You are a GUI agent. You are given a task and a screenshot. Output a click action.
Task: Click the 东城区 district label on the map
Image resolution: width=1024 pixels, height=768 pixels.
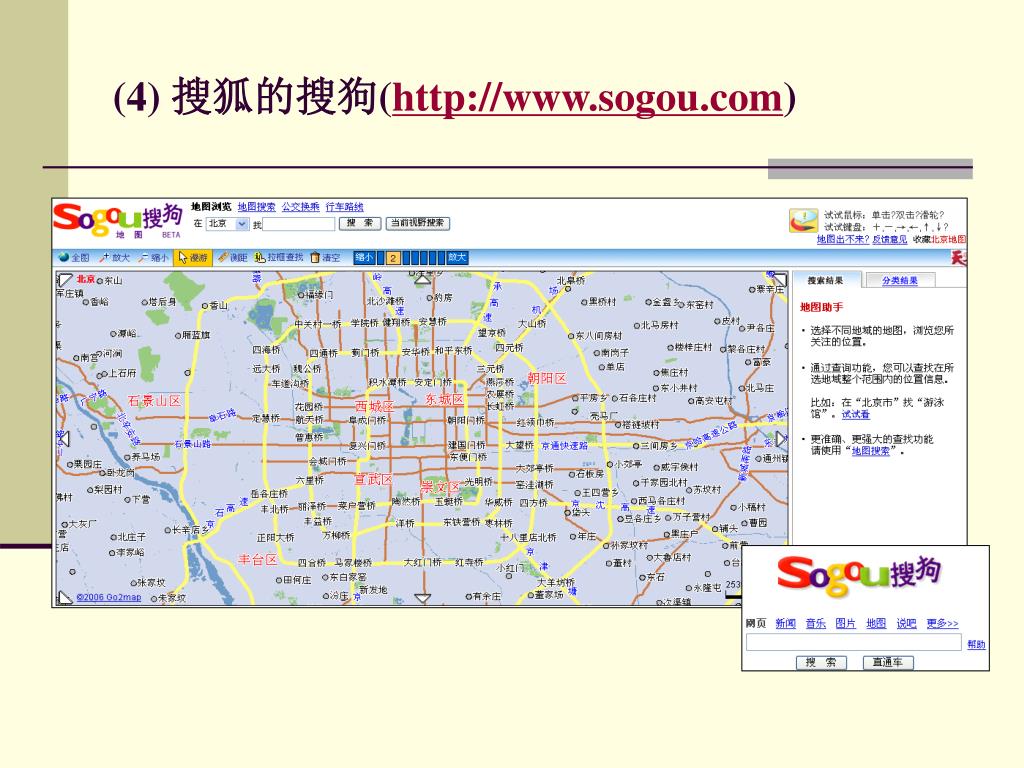tap(445, 399)
